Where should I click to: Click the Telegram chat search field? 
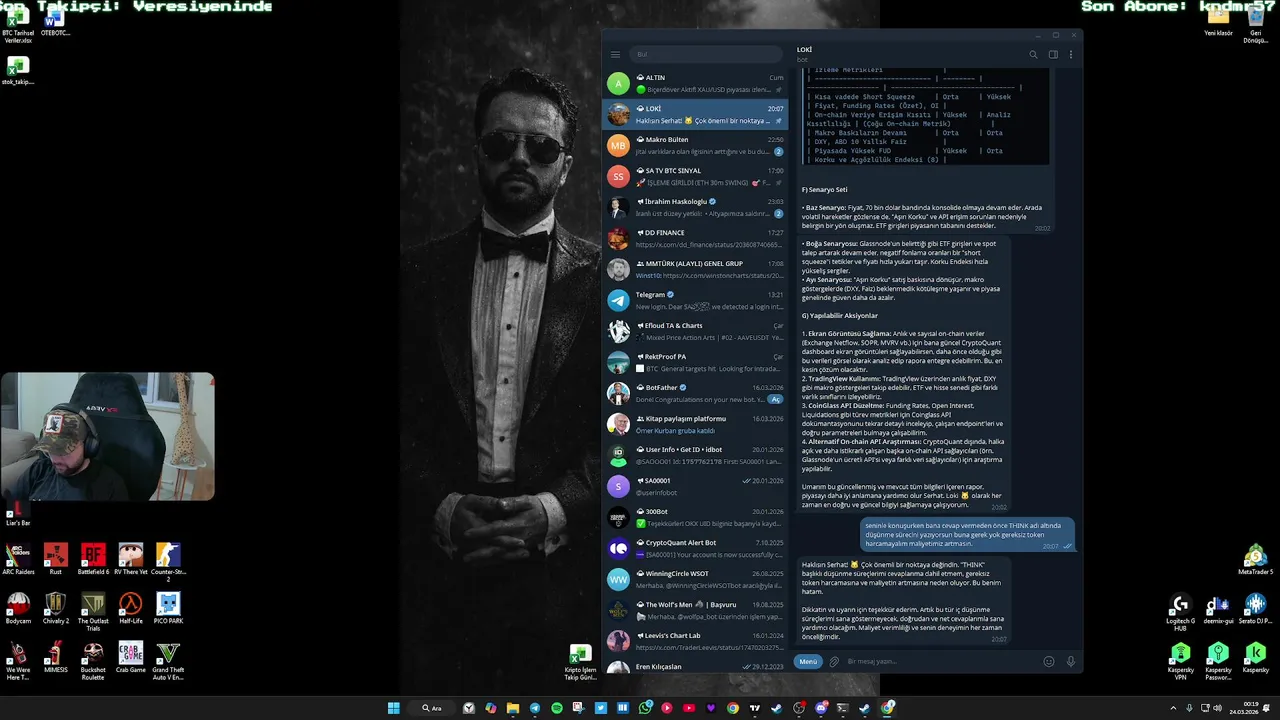tap(707, 54)
